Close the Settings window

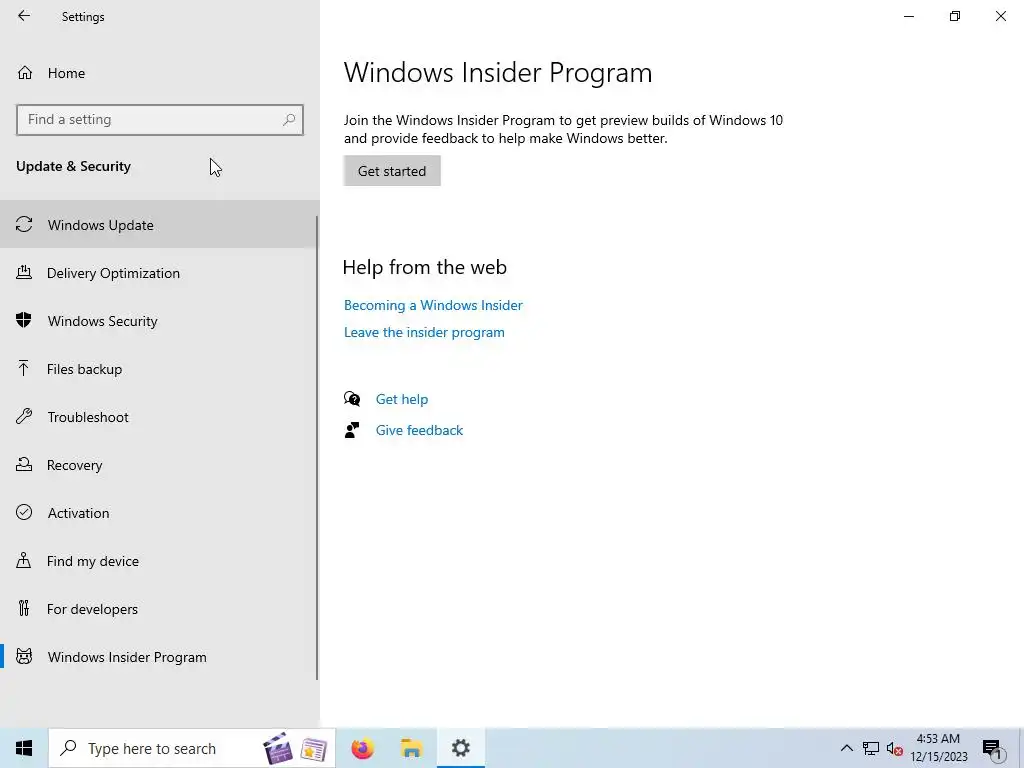(1000, 16)
